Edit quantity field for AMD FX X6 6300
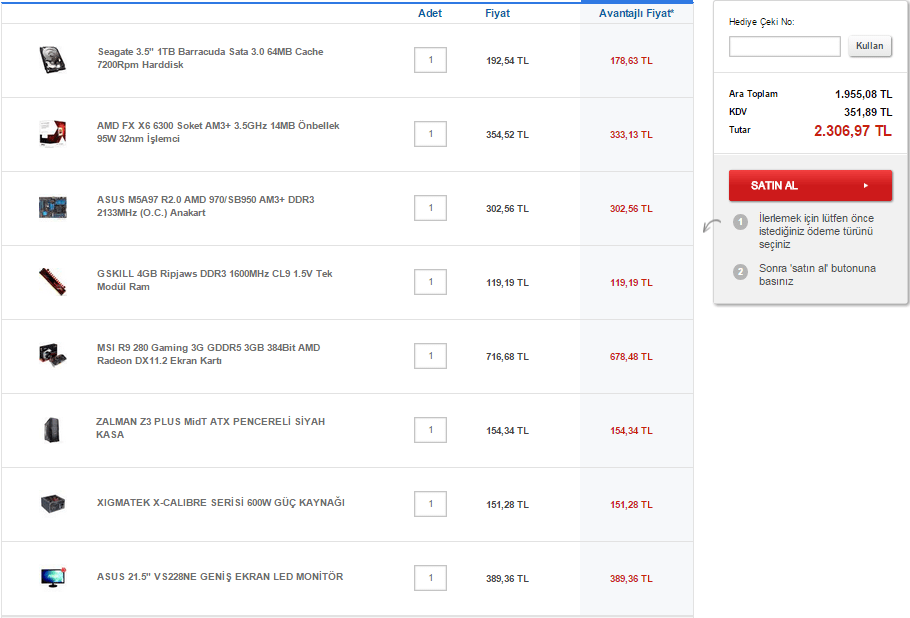Image resolution: width=910 pixels, height=618 pixels. [x=430, y=134]
